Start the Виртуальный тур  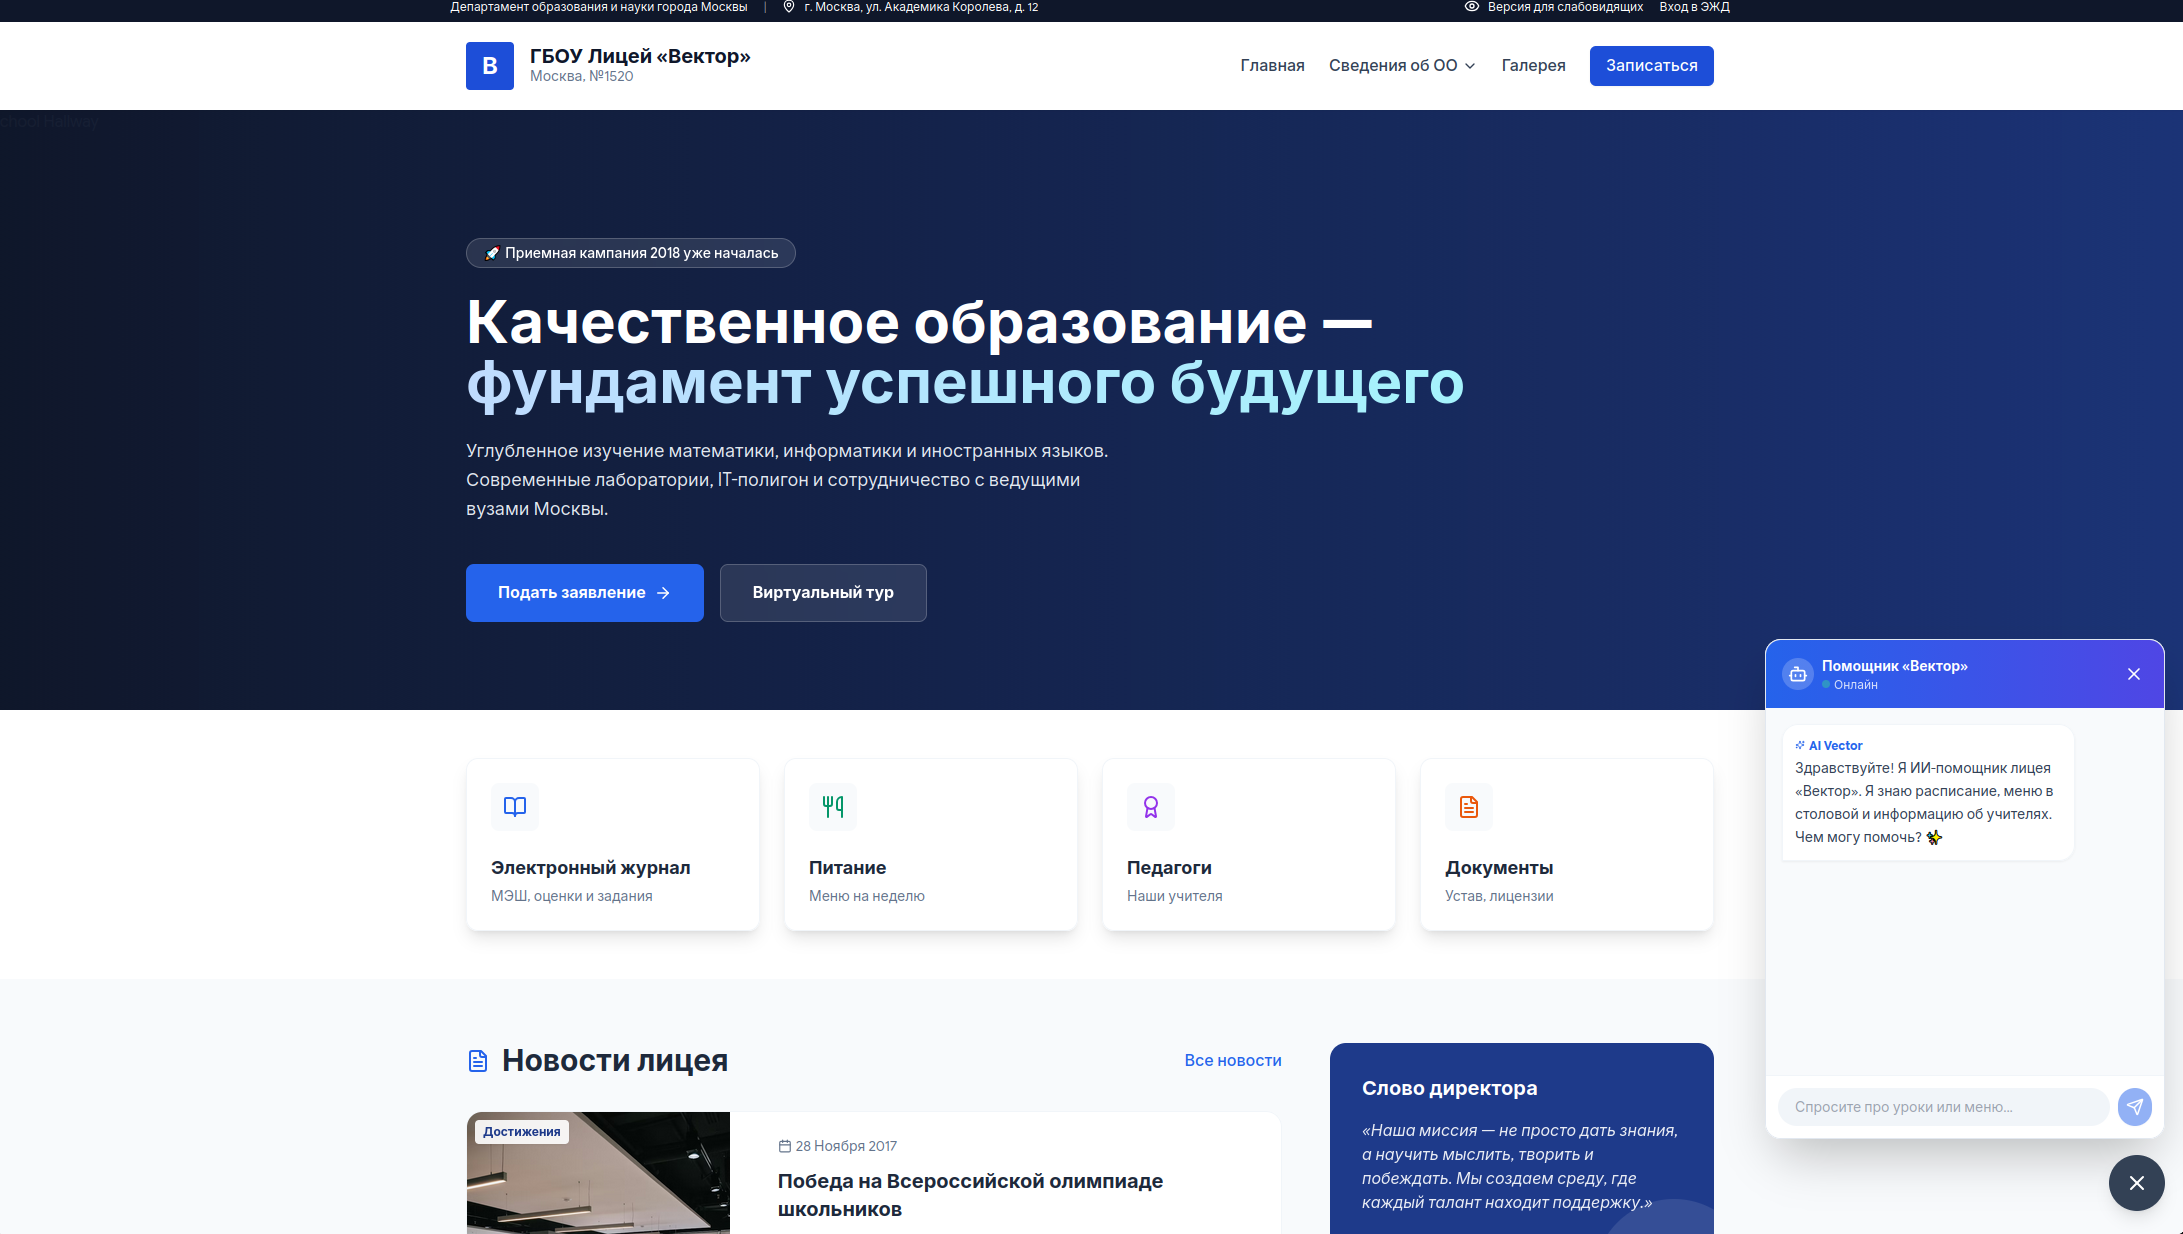click(x=822, y=593)
